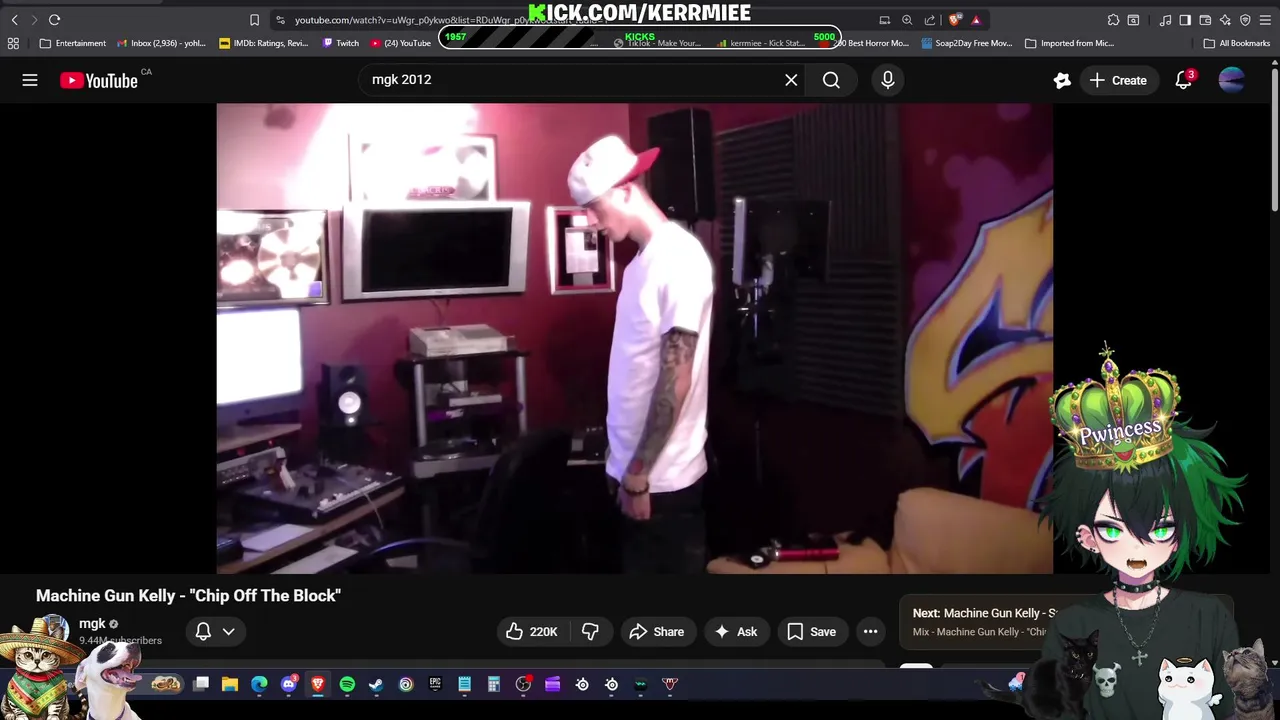Open File Explorer from the taskbar
This screenshot has height=720, width=1280.
[230, 684]
